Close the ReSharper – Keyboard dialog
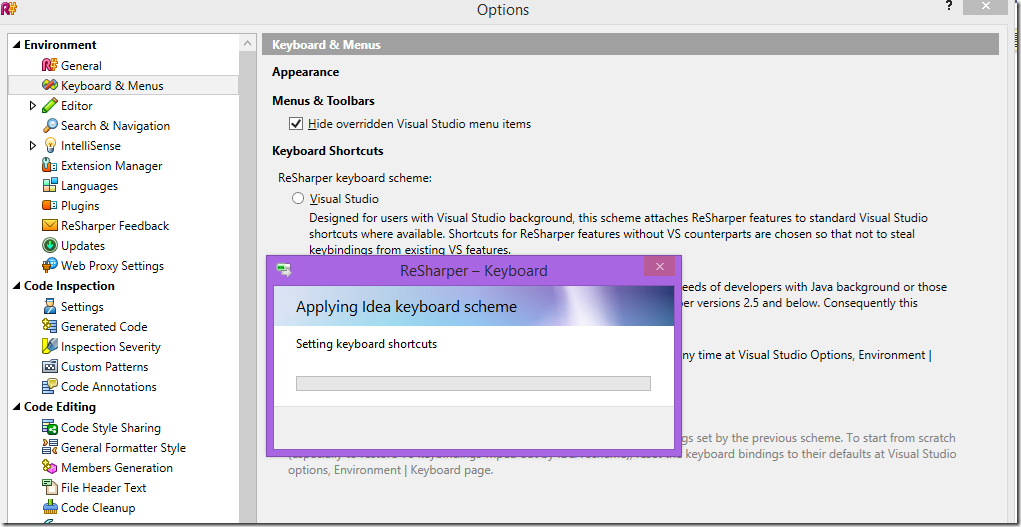1021x527 pixels. (x=660, y=266)
